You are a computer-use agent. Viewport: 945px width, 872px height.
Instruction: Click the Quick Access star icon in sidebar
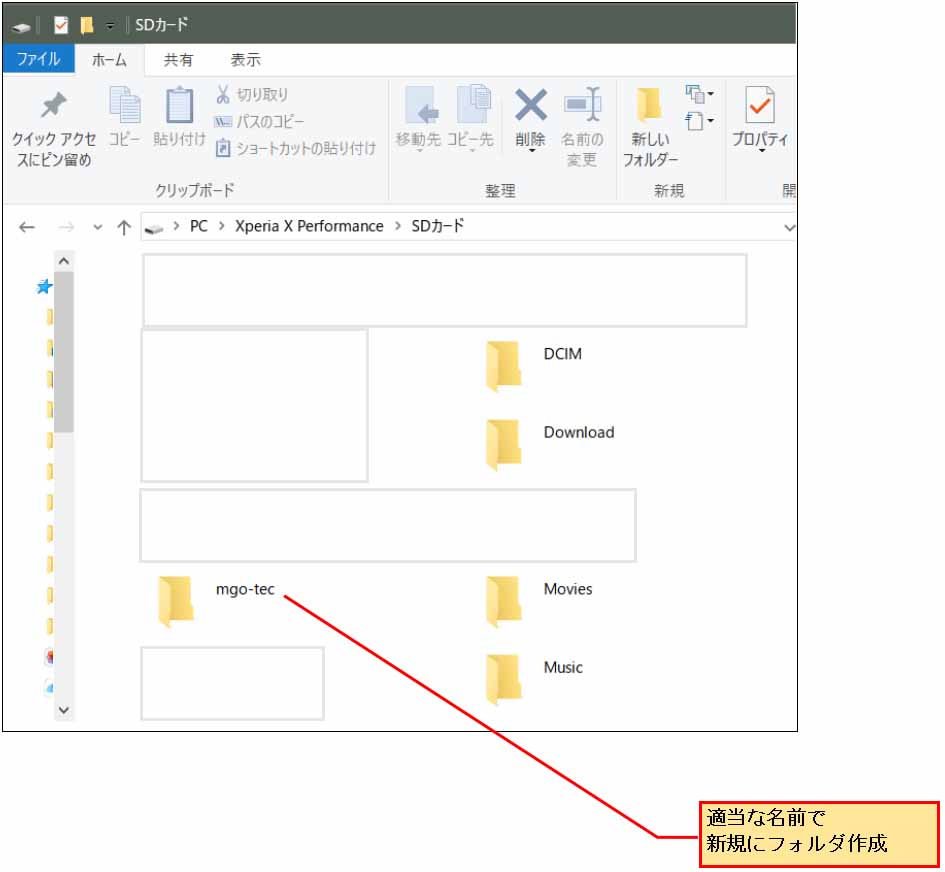[44, 287]
